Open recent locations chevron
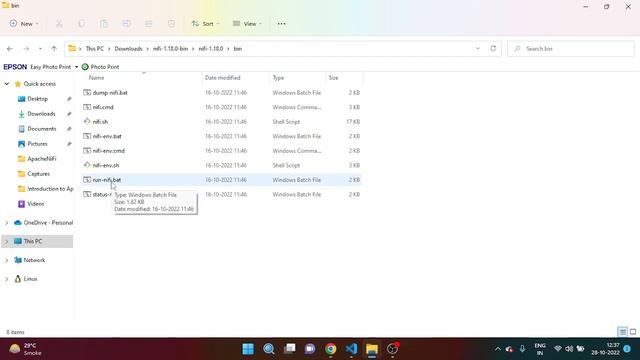640x360 pixels. [x=40, y=49]
